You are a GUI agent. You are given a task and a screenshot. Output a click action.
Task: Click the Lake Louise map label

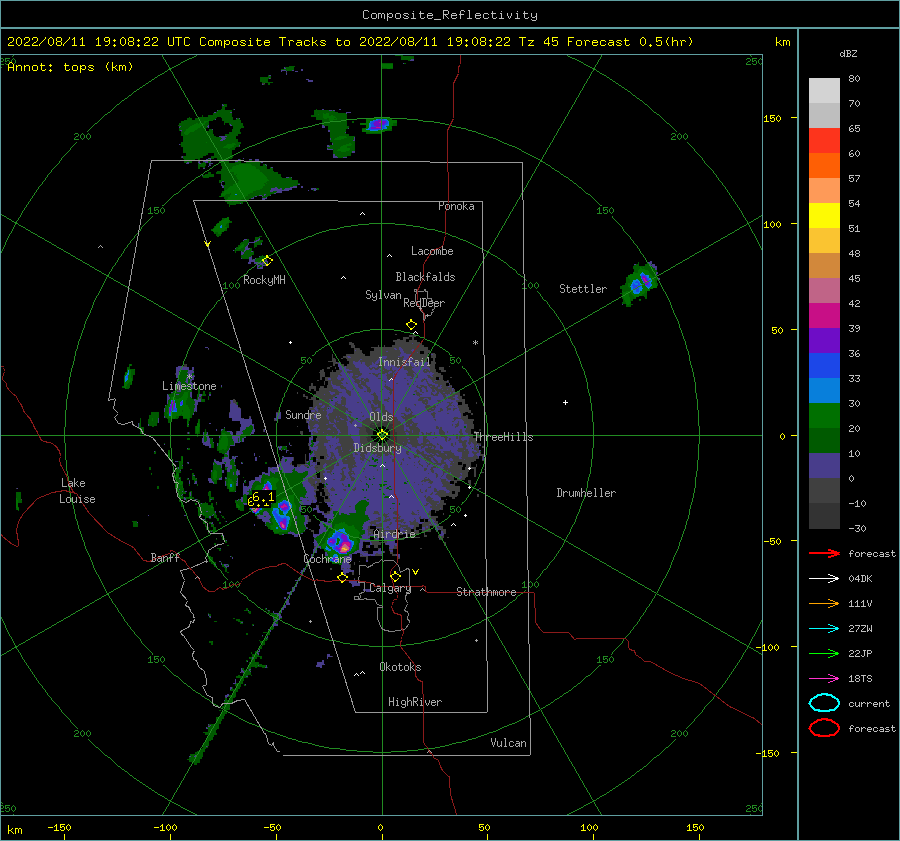click(77, 491)
